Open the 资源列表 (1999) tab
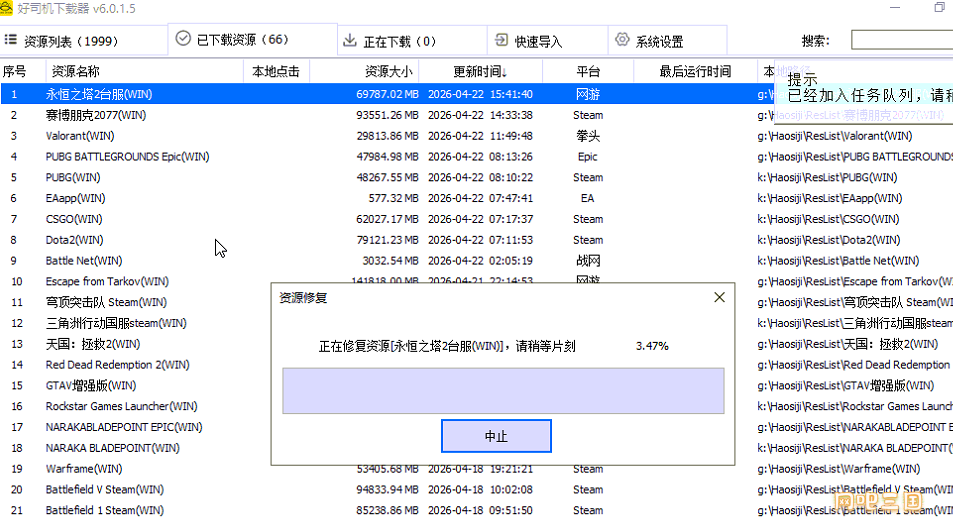Screen dimensions: 953x526 83,41
